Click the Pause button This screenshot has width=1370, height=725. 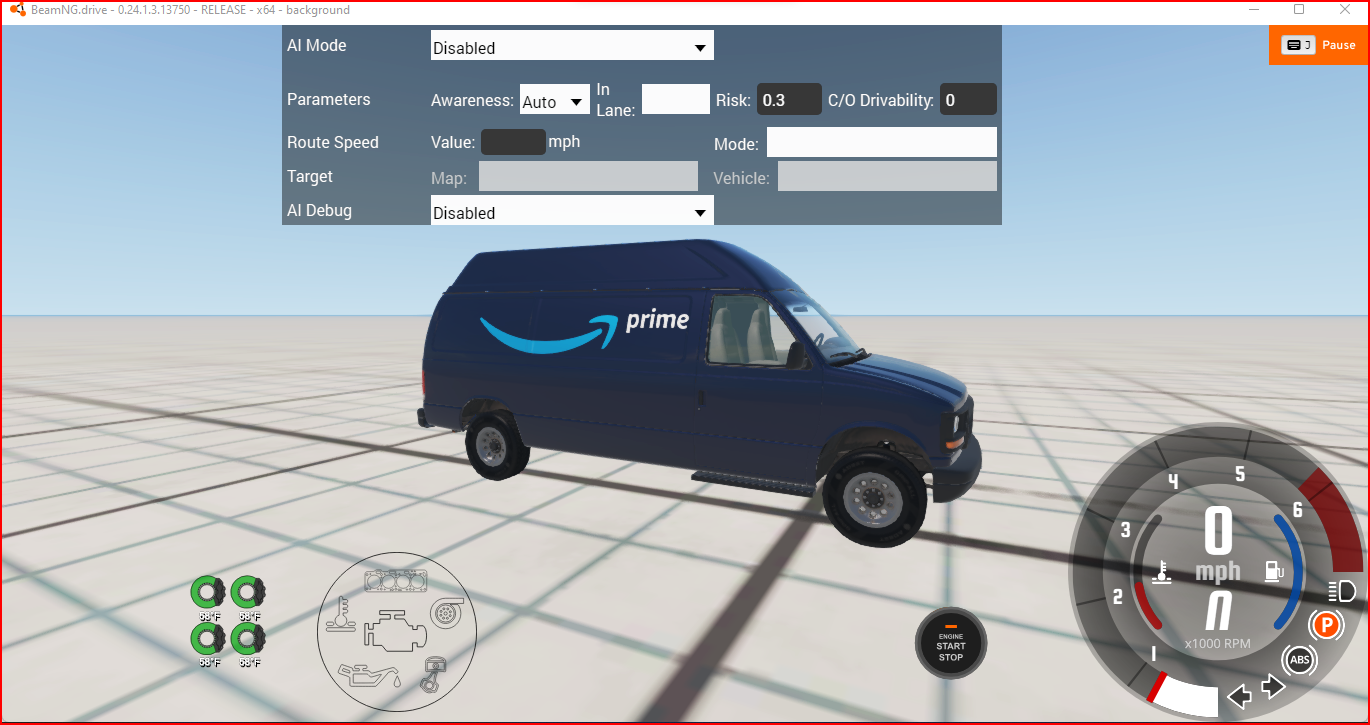[1319, 45]
